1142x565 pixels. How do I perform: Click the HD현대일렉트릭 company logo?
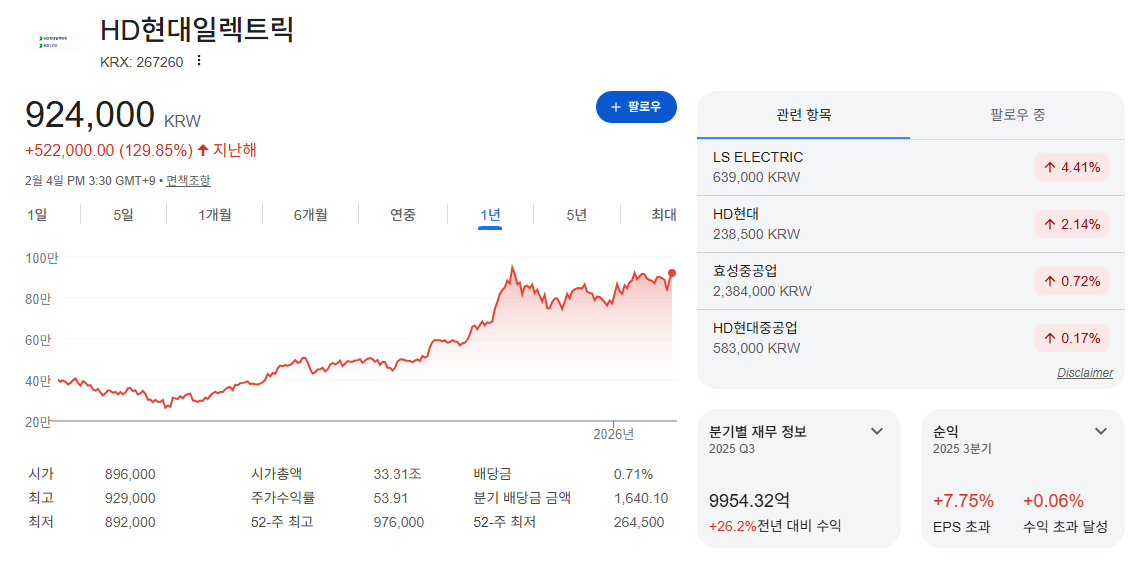[53, 42]
